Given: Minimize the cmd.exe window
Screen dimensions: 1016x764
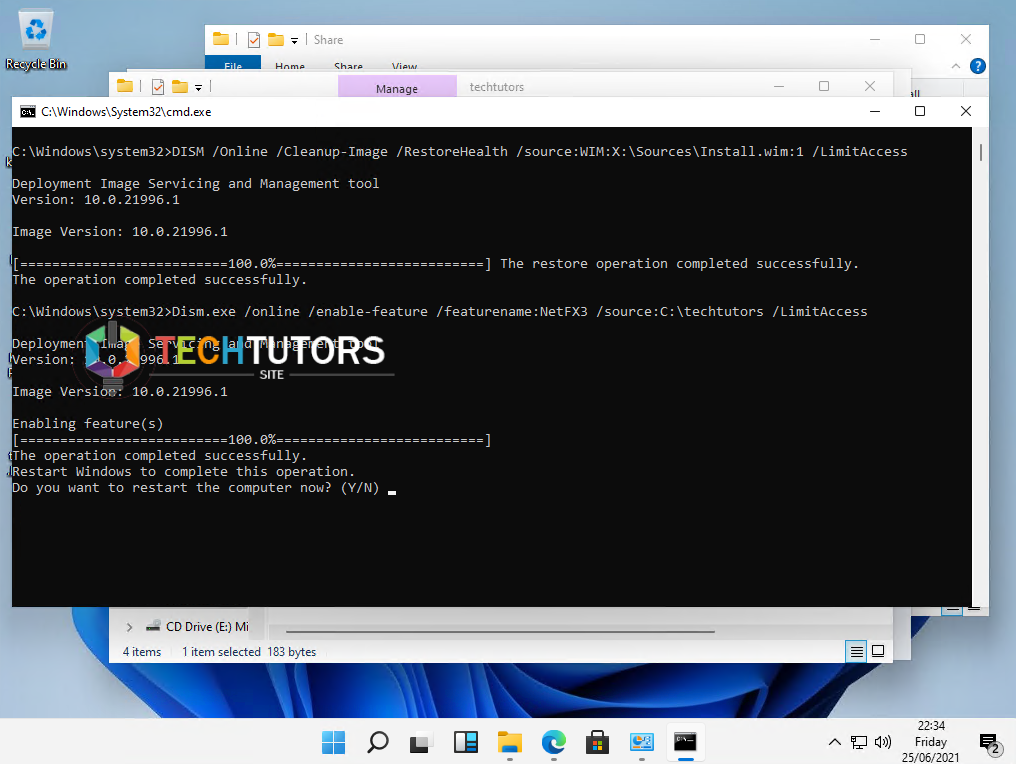Looking at the screenshot, I should pos(875,111).
